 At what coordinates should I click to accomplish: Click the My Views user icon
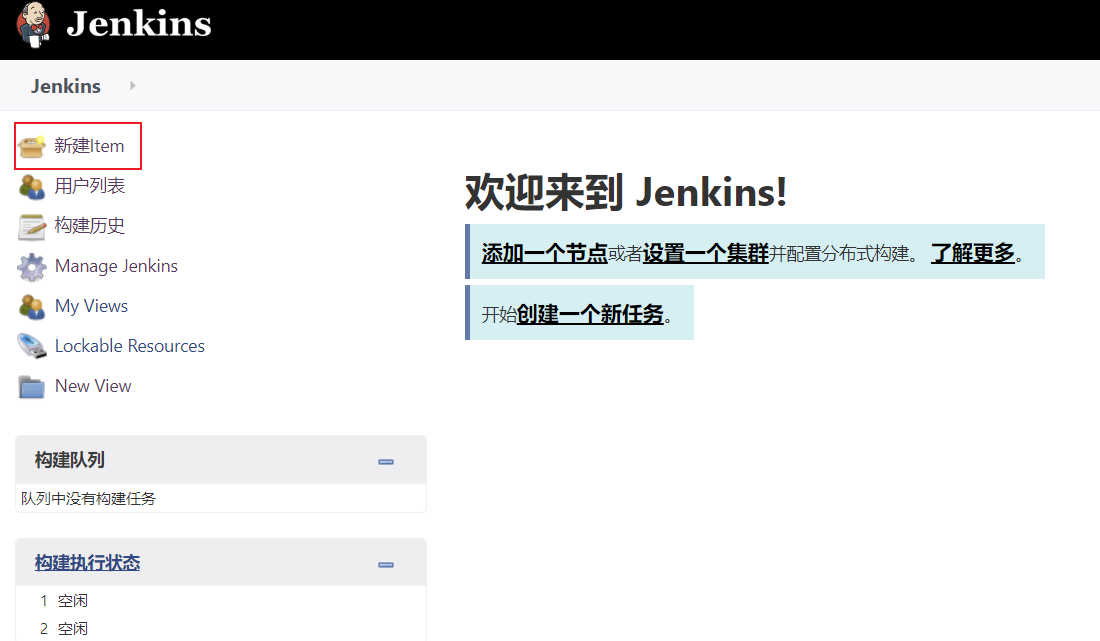click(32, 306)
